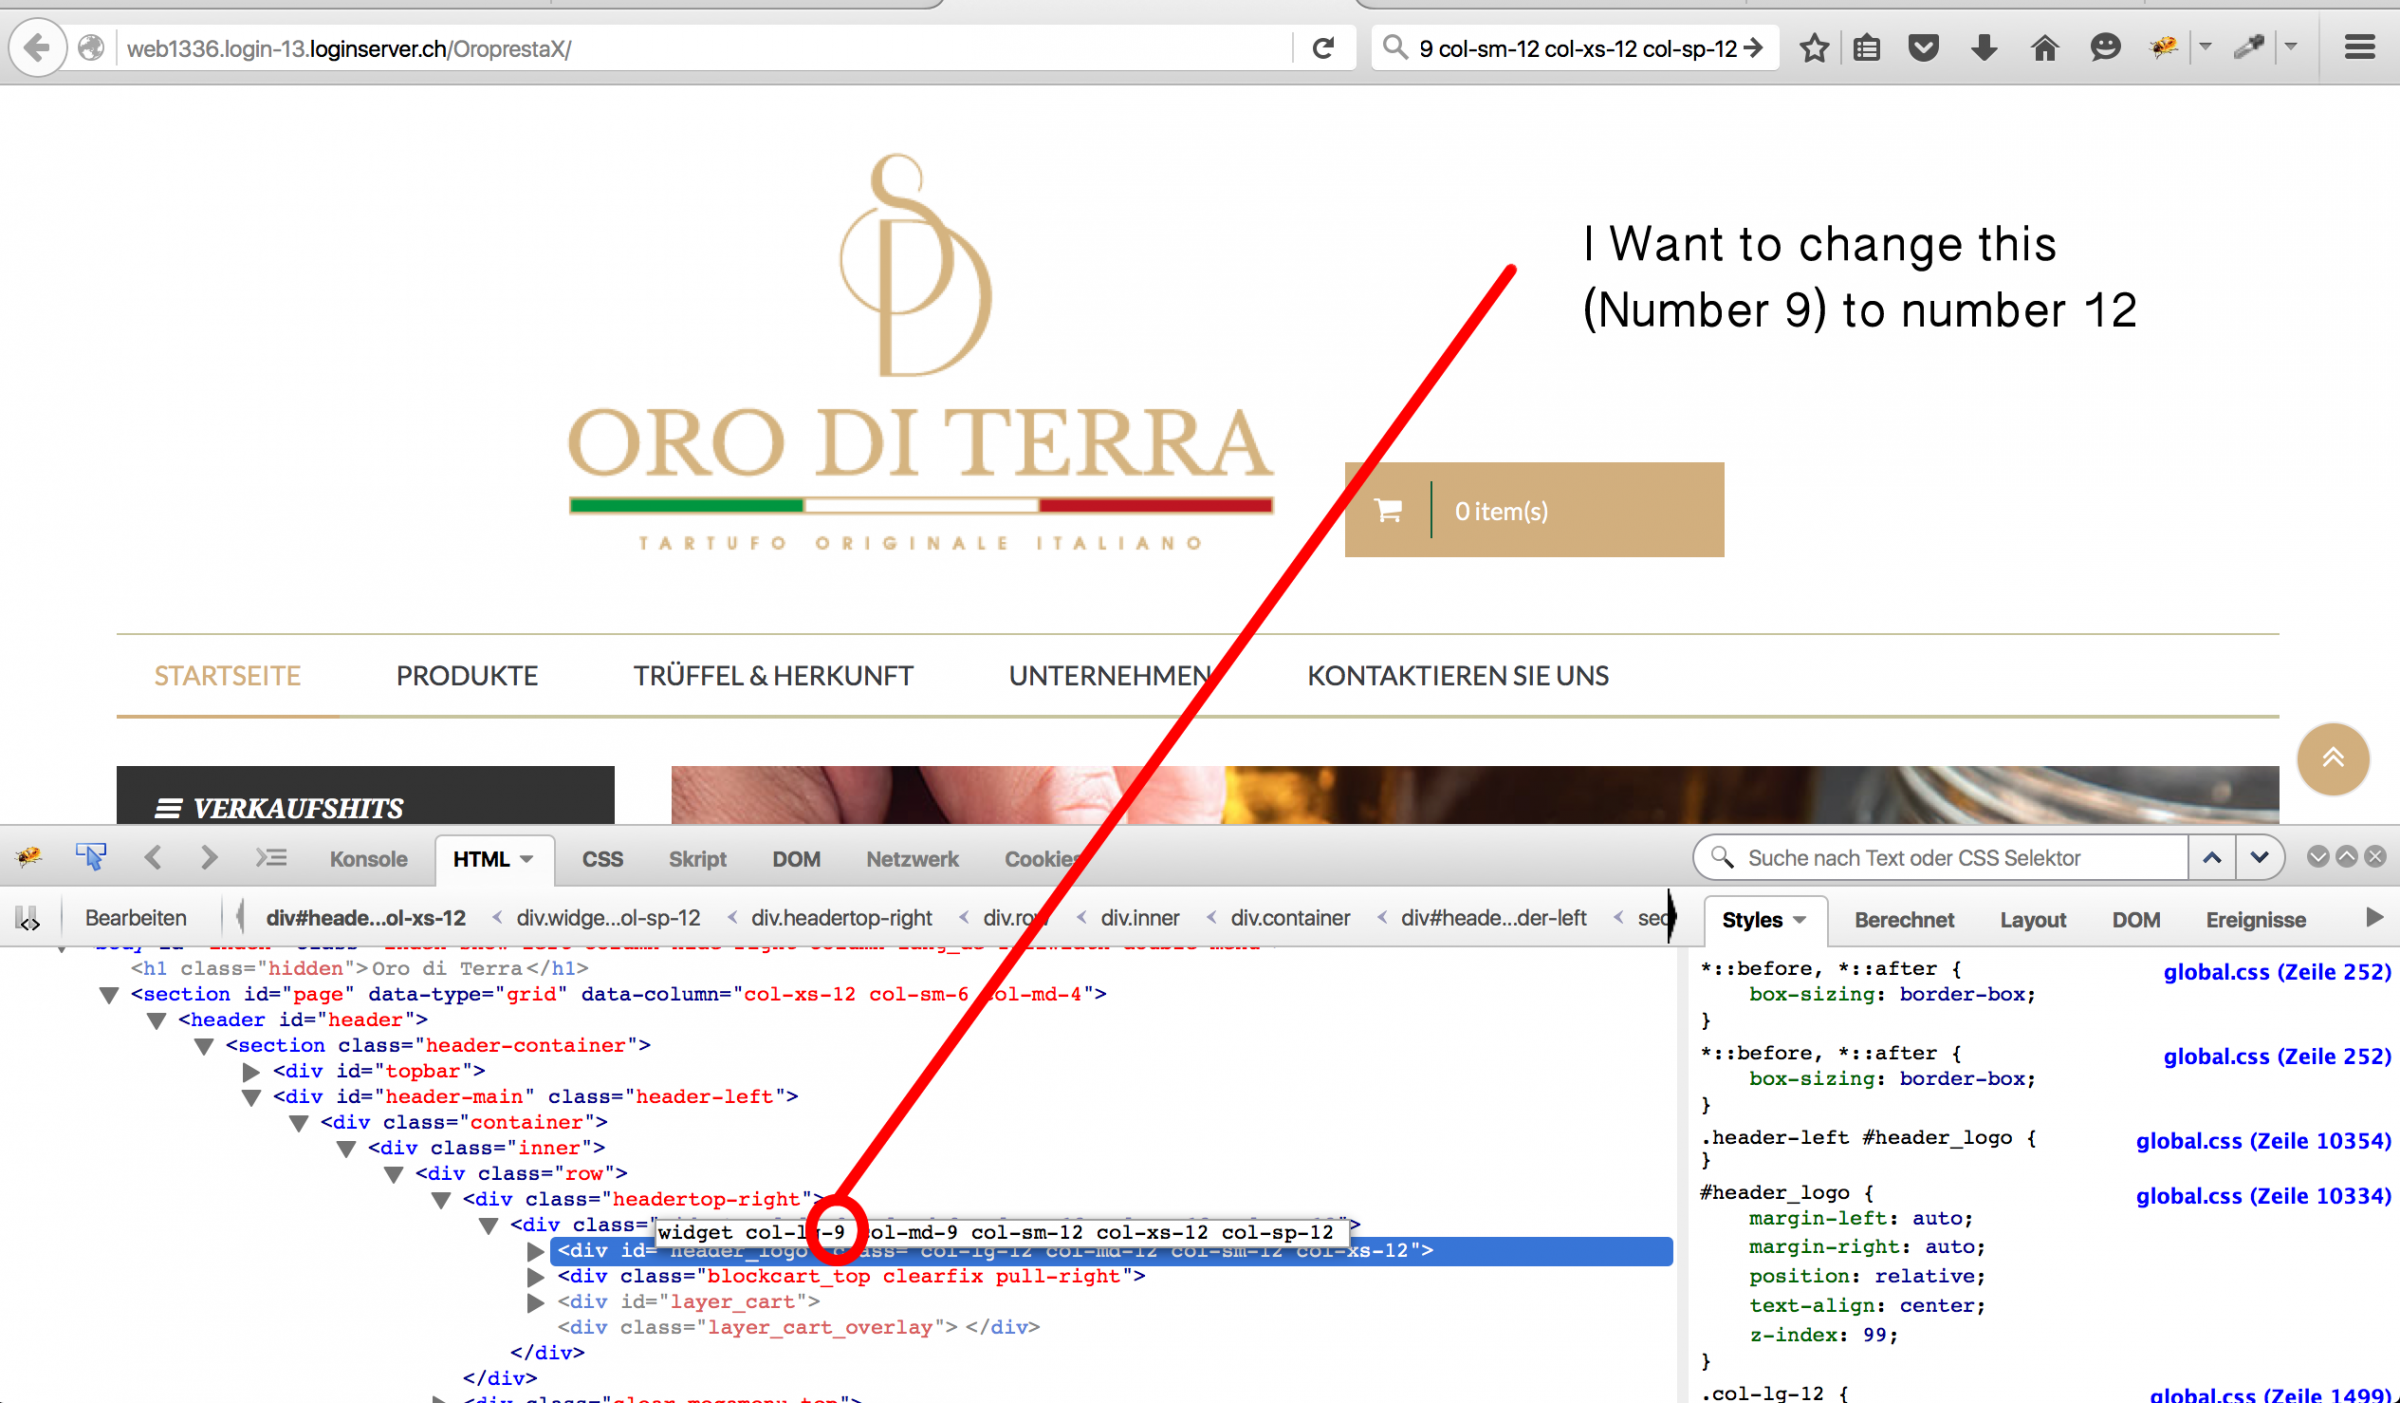Viewport: 2400px width, 1403px height.
Task: Switch to the Berechnet side panel tab
Action: pos(1903,920)
